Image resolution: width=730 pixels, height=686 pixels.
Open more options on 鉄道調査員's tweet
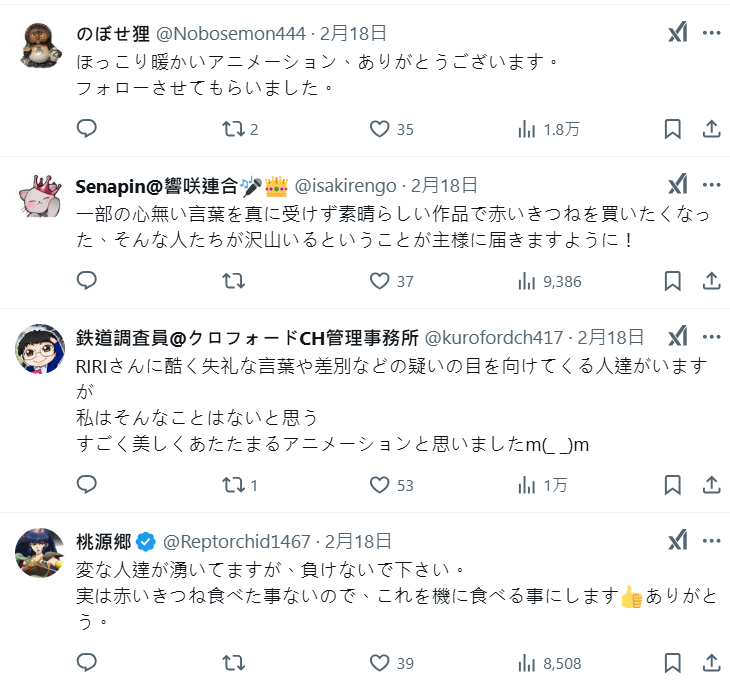pos(711,337)
